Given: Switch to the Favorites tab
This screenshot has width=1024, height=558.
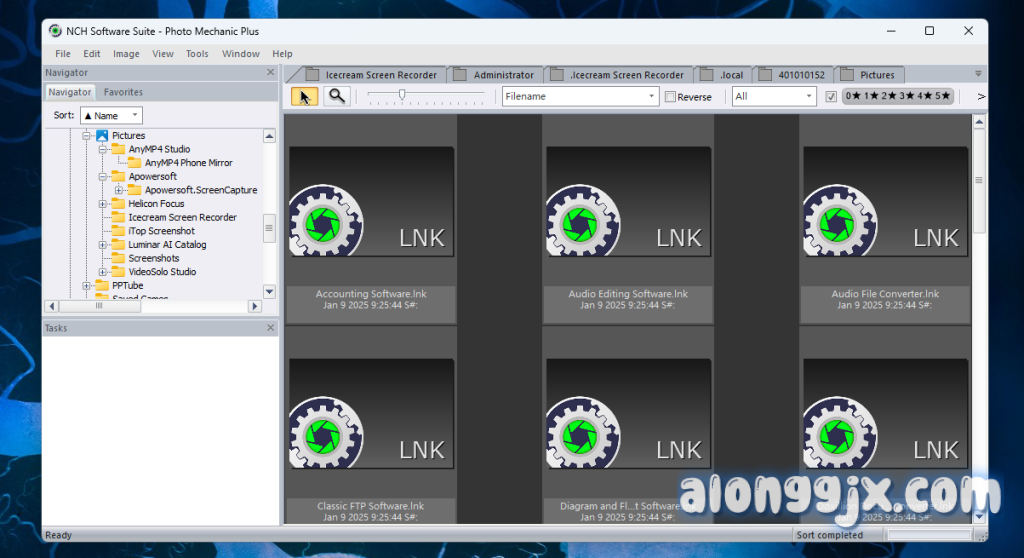Looking at the screenshot, I should (123, 92).
